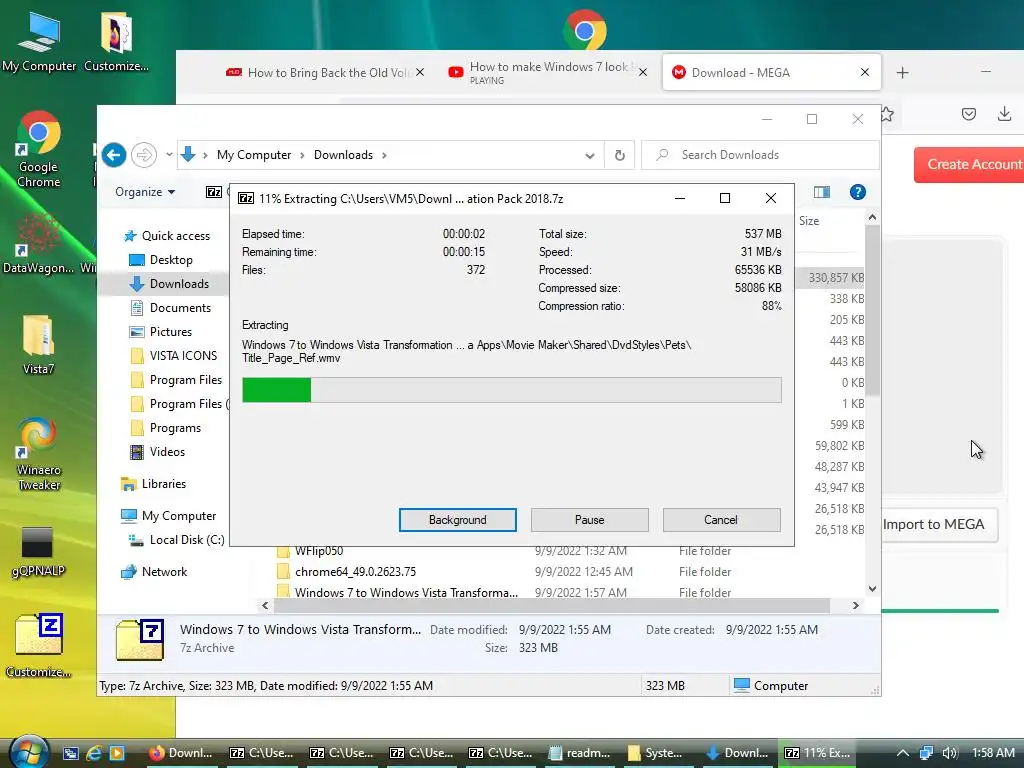The height and width of the screenshot is (768, 1024).
Task: Focus the Search Downloads field
Action: click(760, 155)
